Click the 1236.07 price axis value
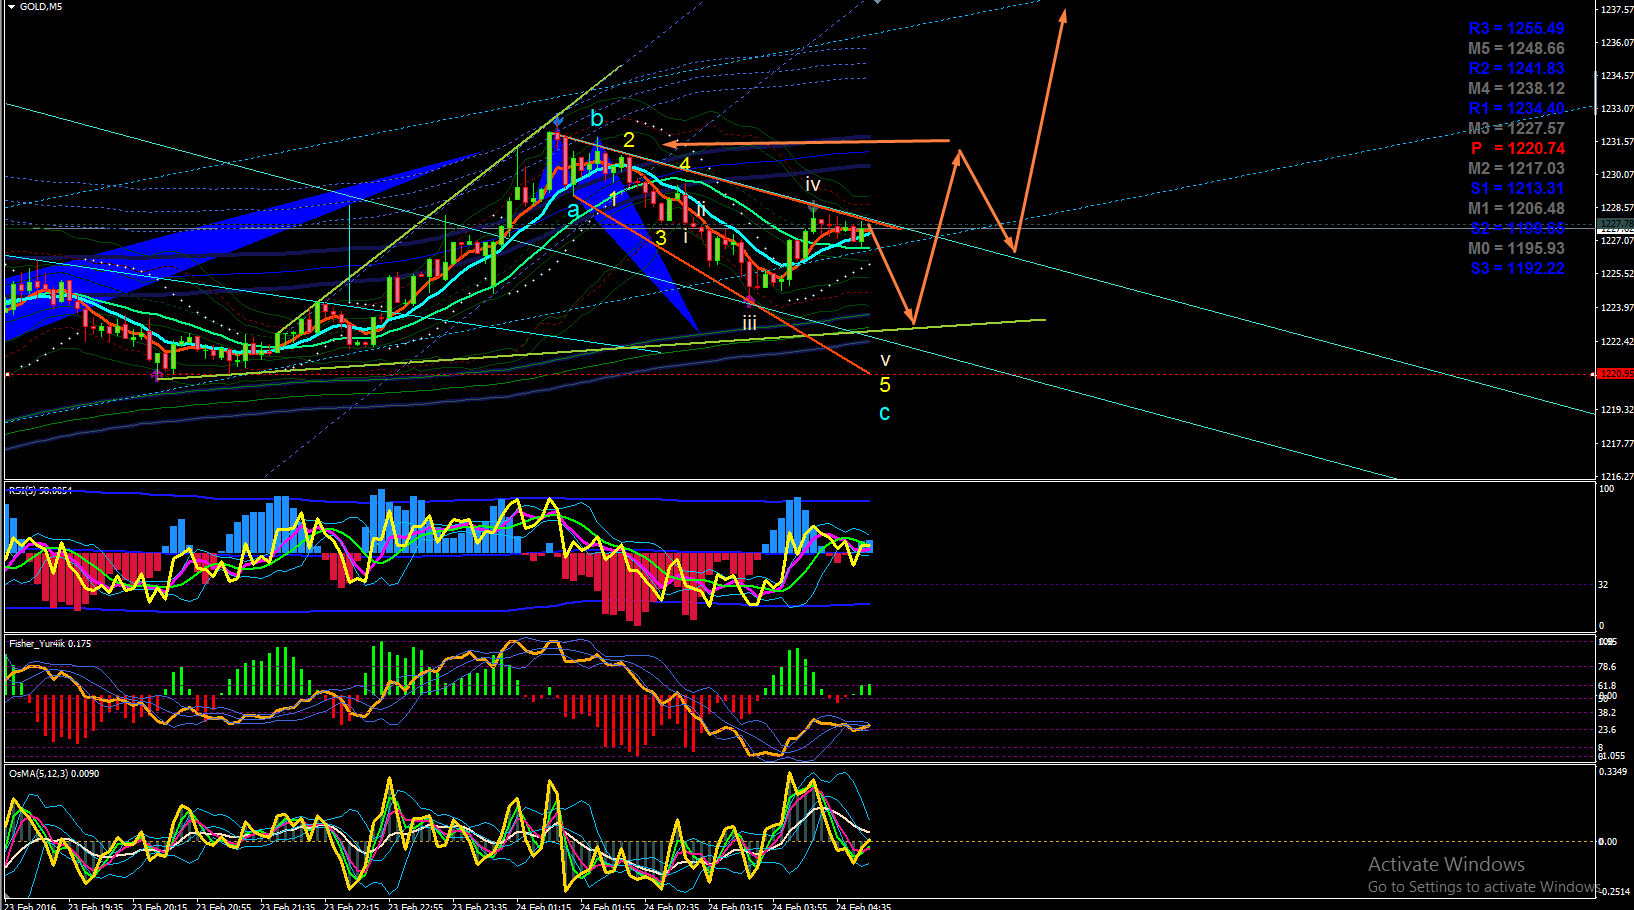Viewport: 1634px width, 910px height. click(1617, 43)
